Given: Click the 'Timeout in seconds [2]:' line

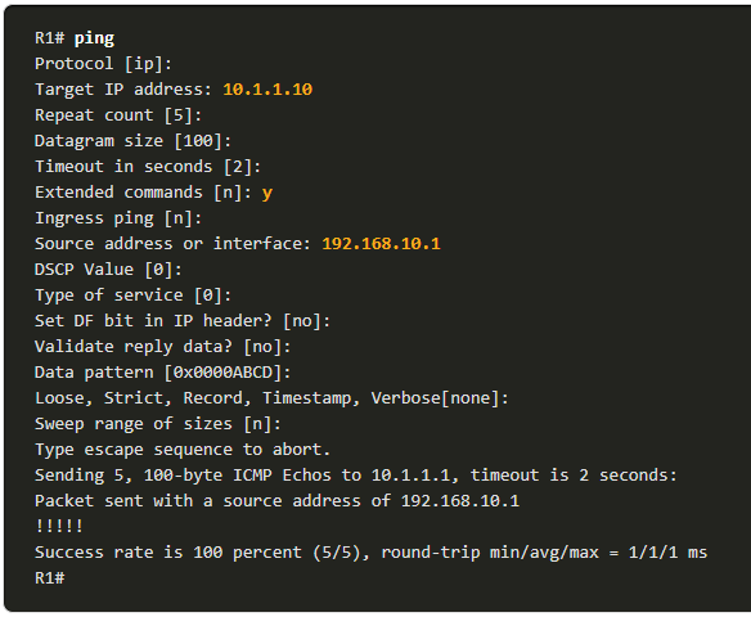Looking at the screenshot, I should [x=148, y=167].
